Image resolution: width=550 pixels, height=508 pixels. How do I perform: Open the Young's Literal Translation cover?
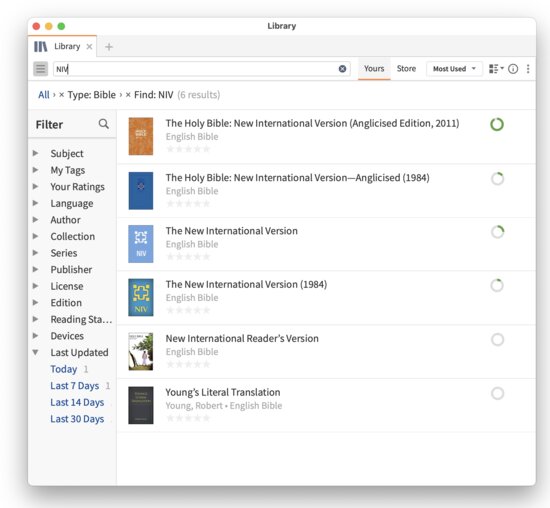pyautogui.click(x=141, y=405)
